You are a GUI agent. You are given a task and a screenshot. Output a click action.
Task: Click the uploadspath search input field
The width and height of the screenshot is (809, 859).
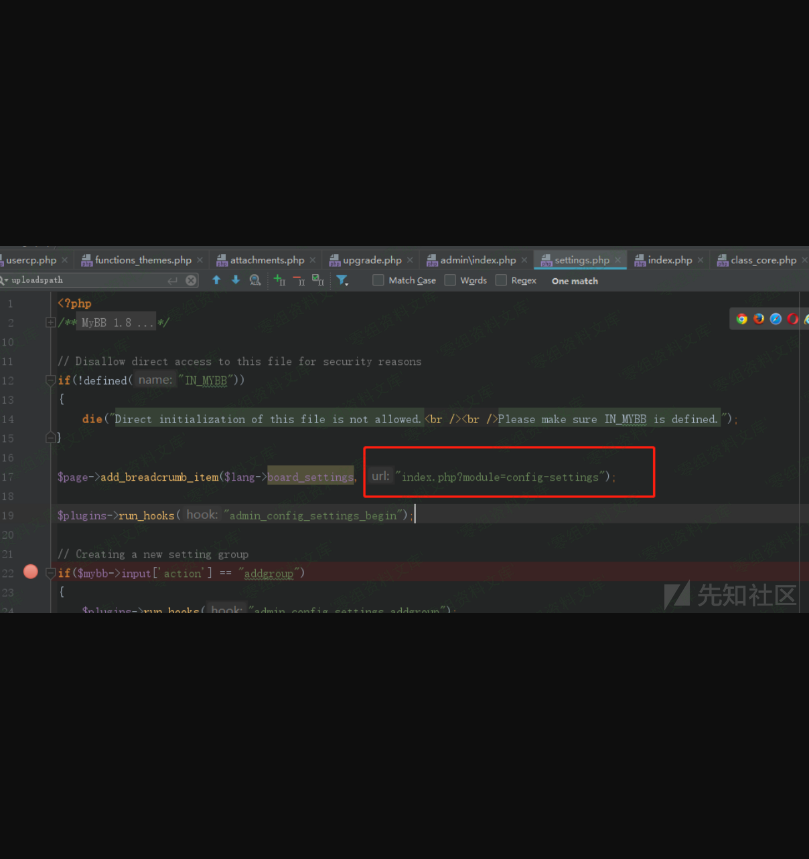90,281
